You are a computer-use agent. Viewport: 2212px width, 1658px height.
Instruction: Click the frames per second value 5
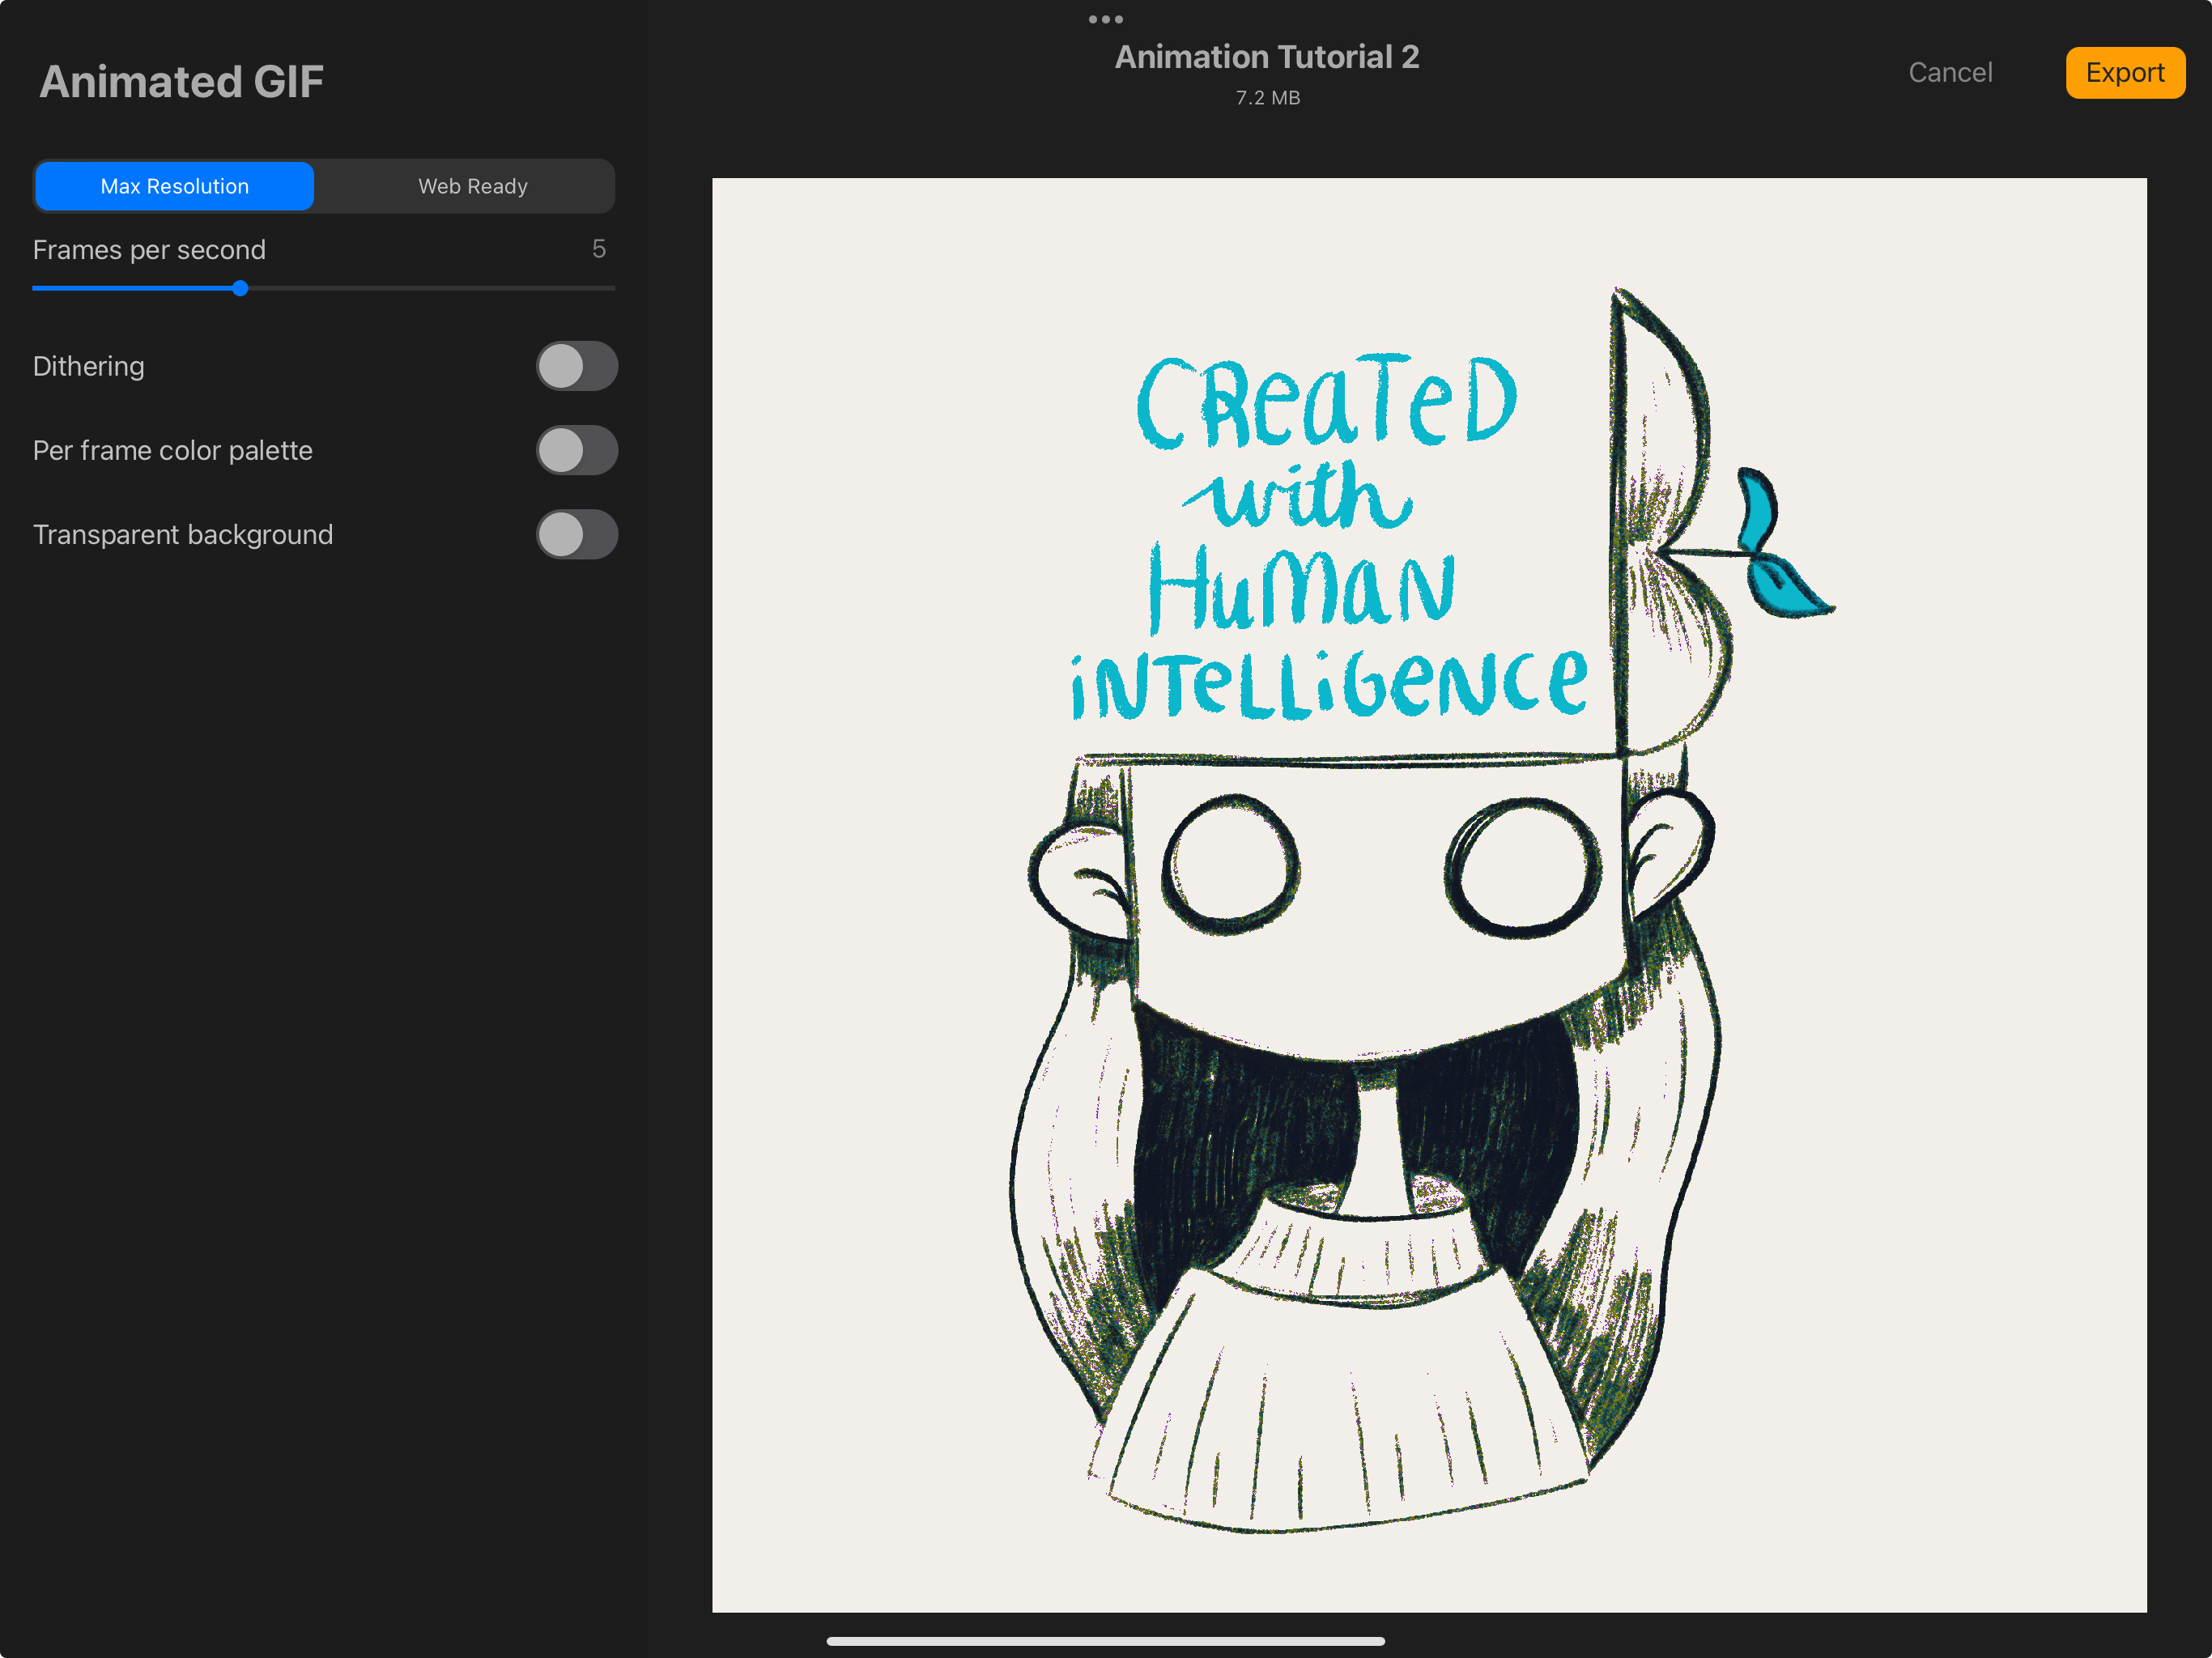coord(601,249)
